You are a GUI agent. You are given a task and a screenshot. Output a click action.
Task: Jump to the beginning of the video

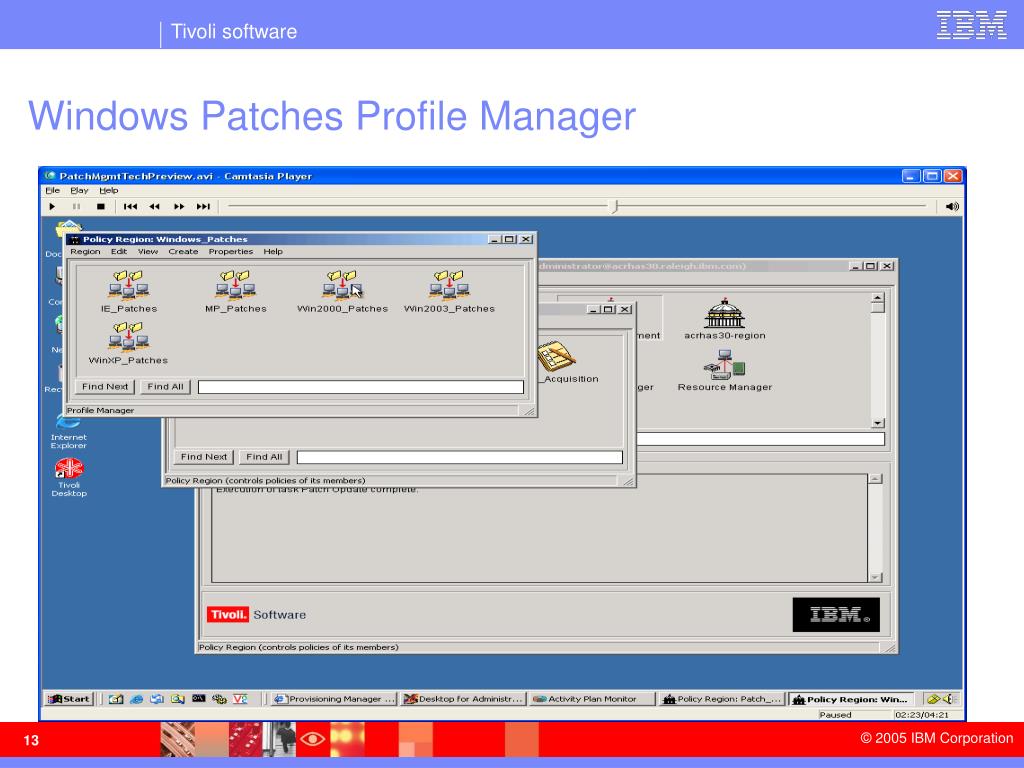pyautogui.click(x=131, y=206)
